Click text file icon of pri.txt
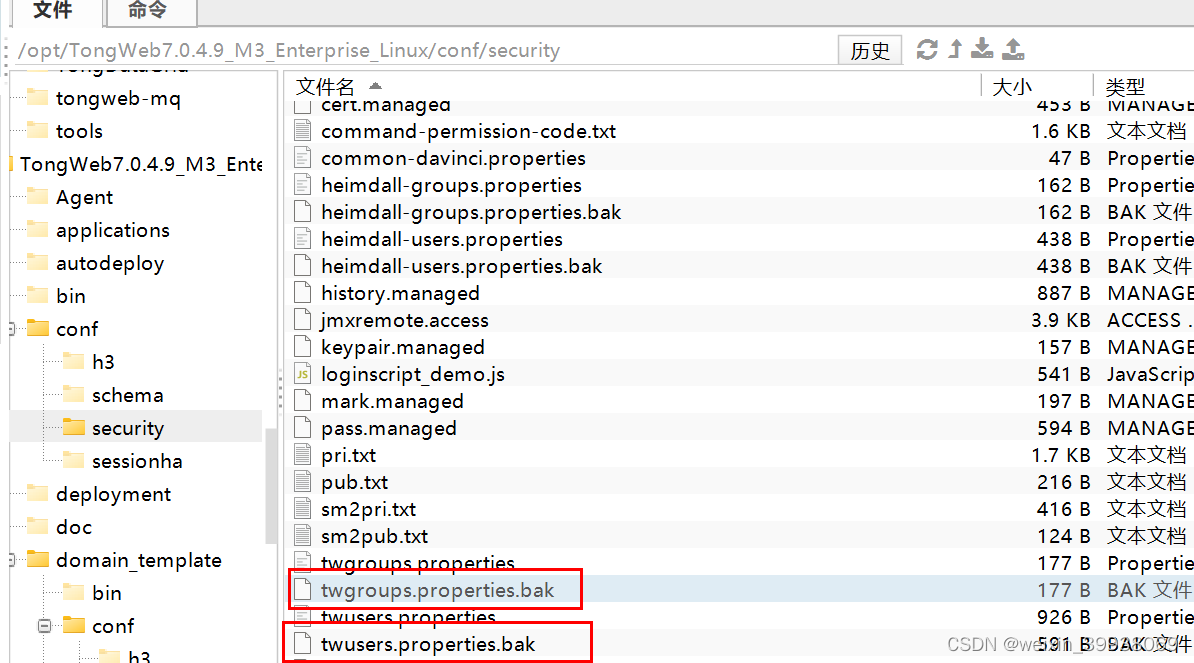 pyautogui.click(x=302, y=454)
